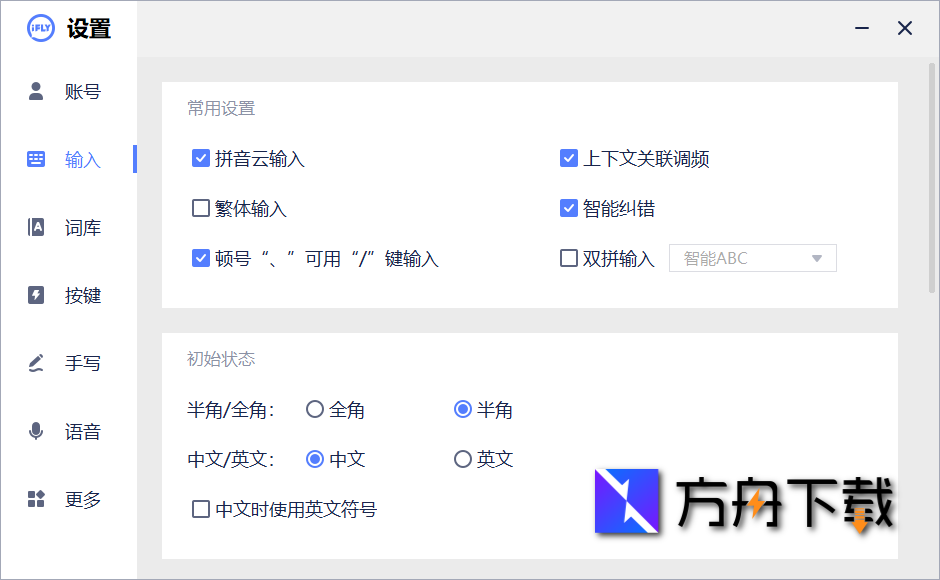Uncheck the 顿号可用"/"键输入 option
The image size is (940, 580).
click(200, 258)
